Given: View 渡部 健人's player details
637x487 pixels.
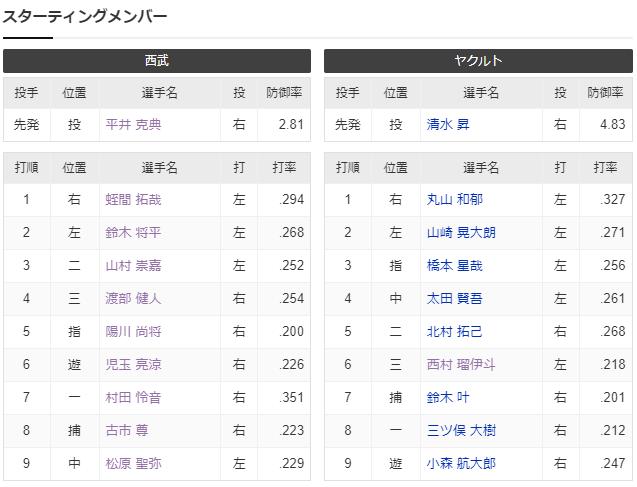Looking at the screenshot, I should (133, 299).
